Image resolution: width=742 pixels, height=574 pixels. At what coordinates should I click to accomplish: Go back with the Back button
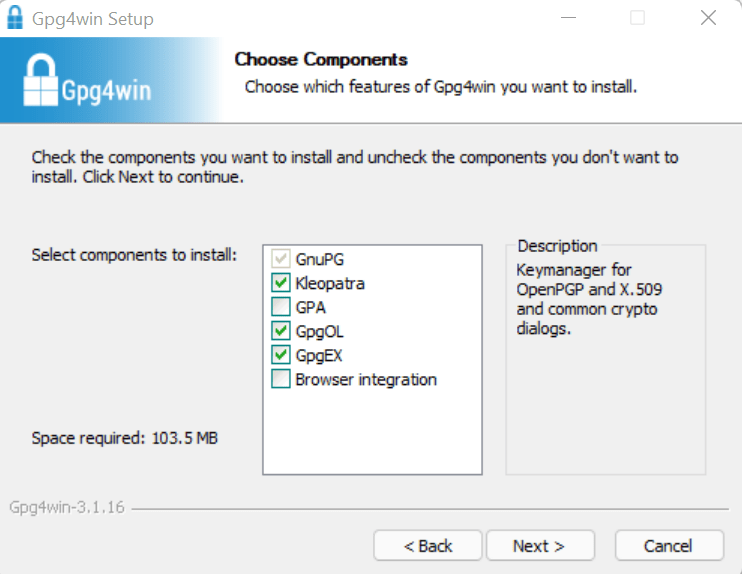pos(428,546)
